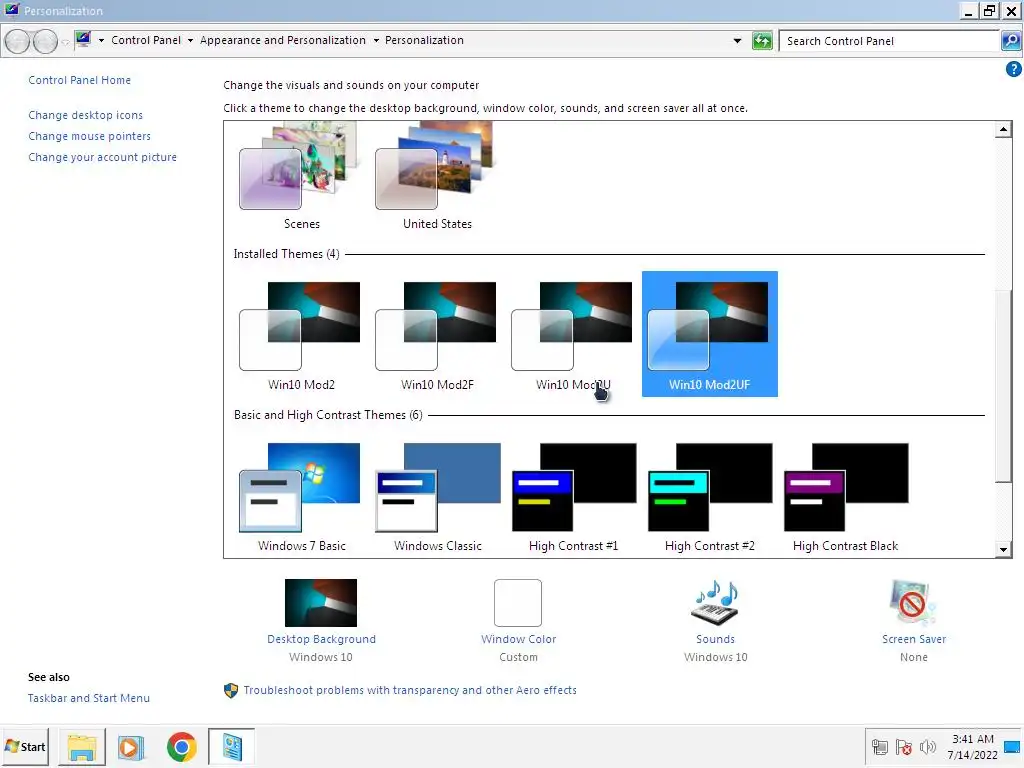The image size is (1024, 768).
Task: Pick the High Contrast #1 theme
Action: (573, 495)
